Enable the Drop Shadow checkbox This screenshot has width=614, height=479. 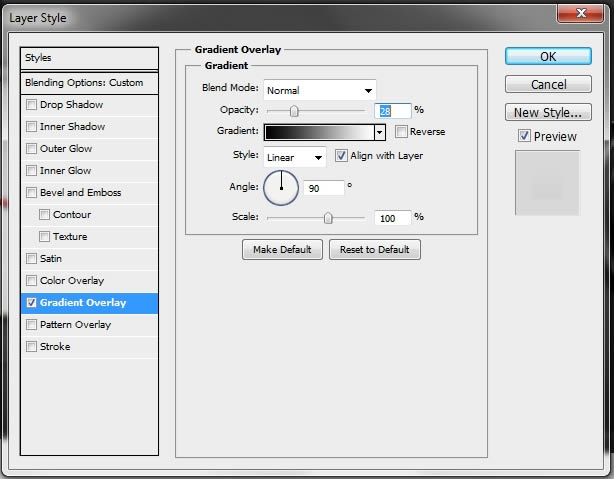point(31,105)
